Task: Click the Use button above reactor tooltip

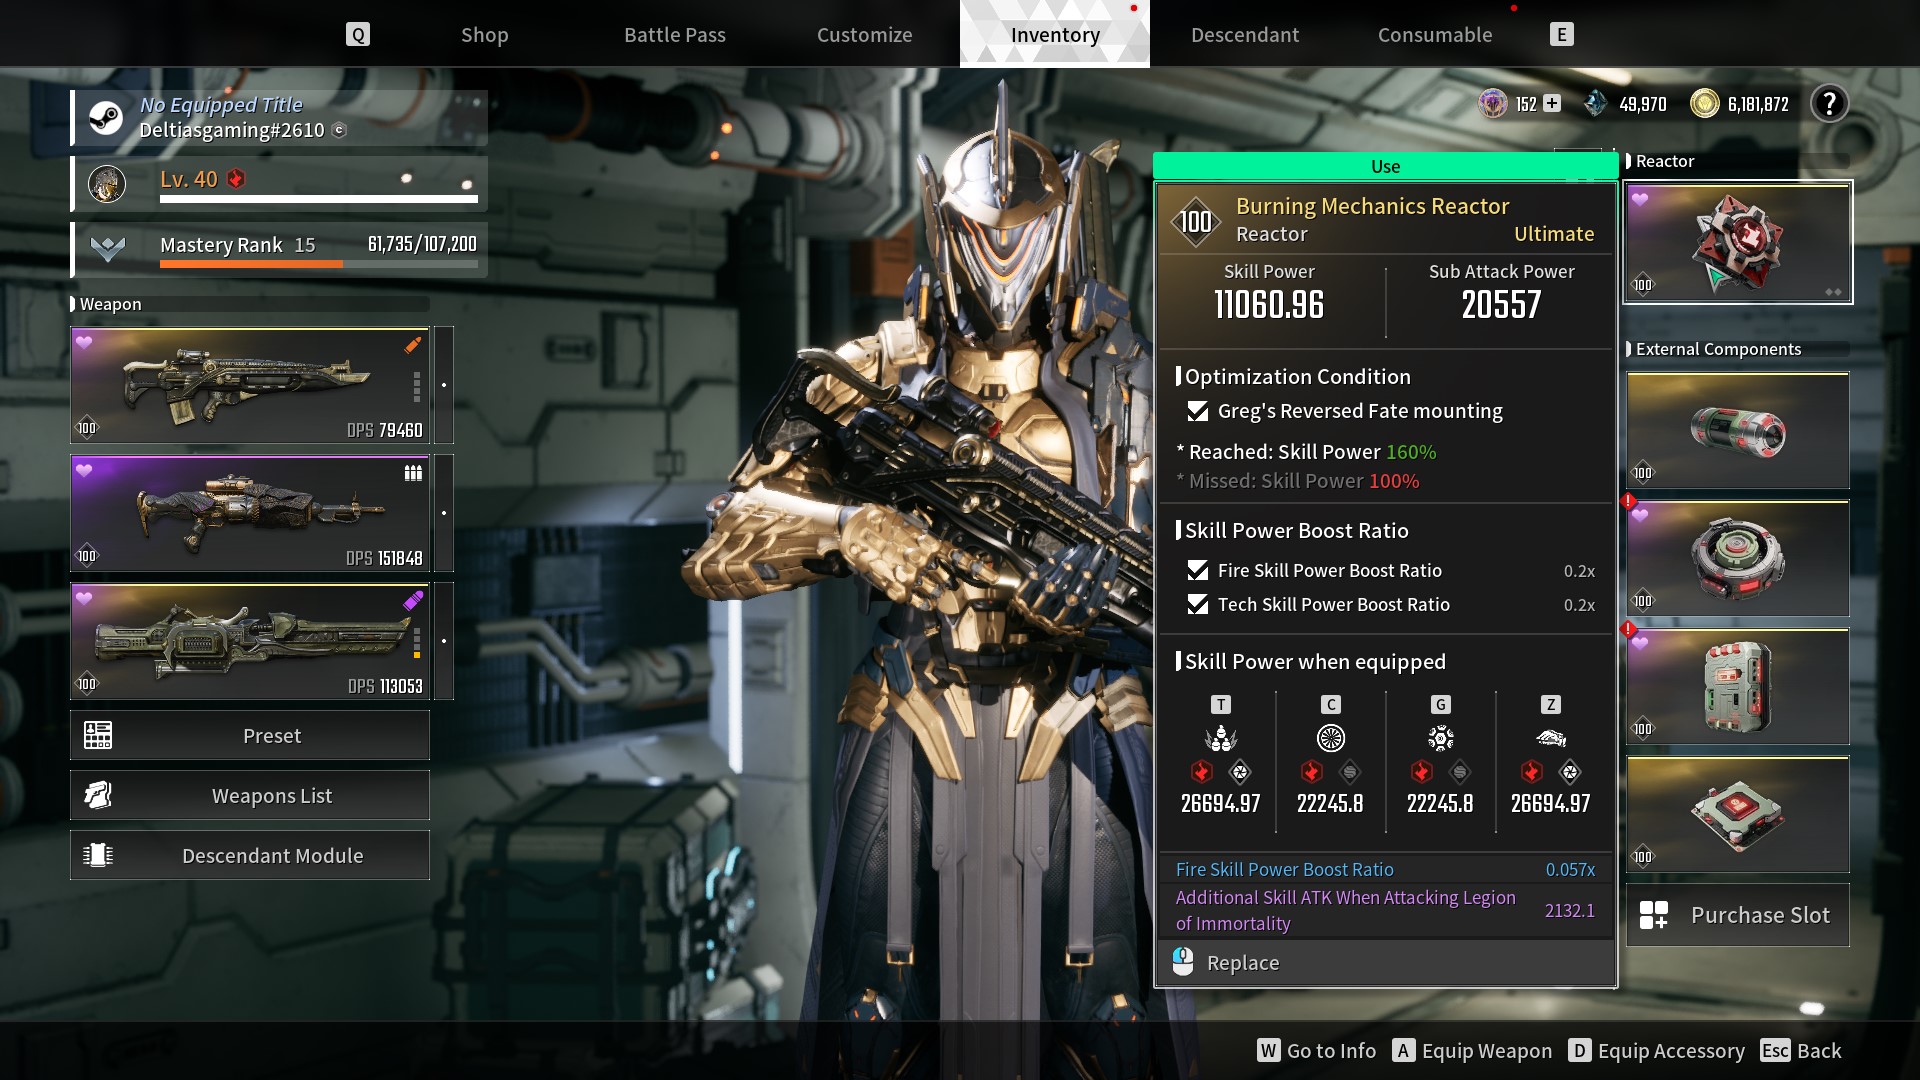Action: click(x=1385, y=166)
